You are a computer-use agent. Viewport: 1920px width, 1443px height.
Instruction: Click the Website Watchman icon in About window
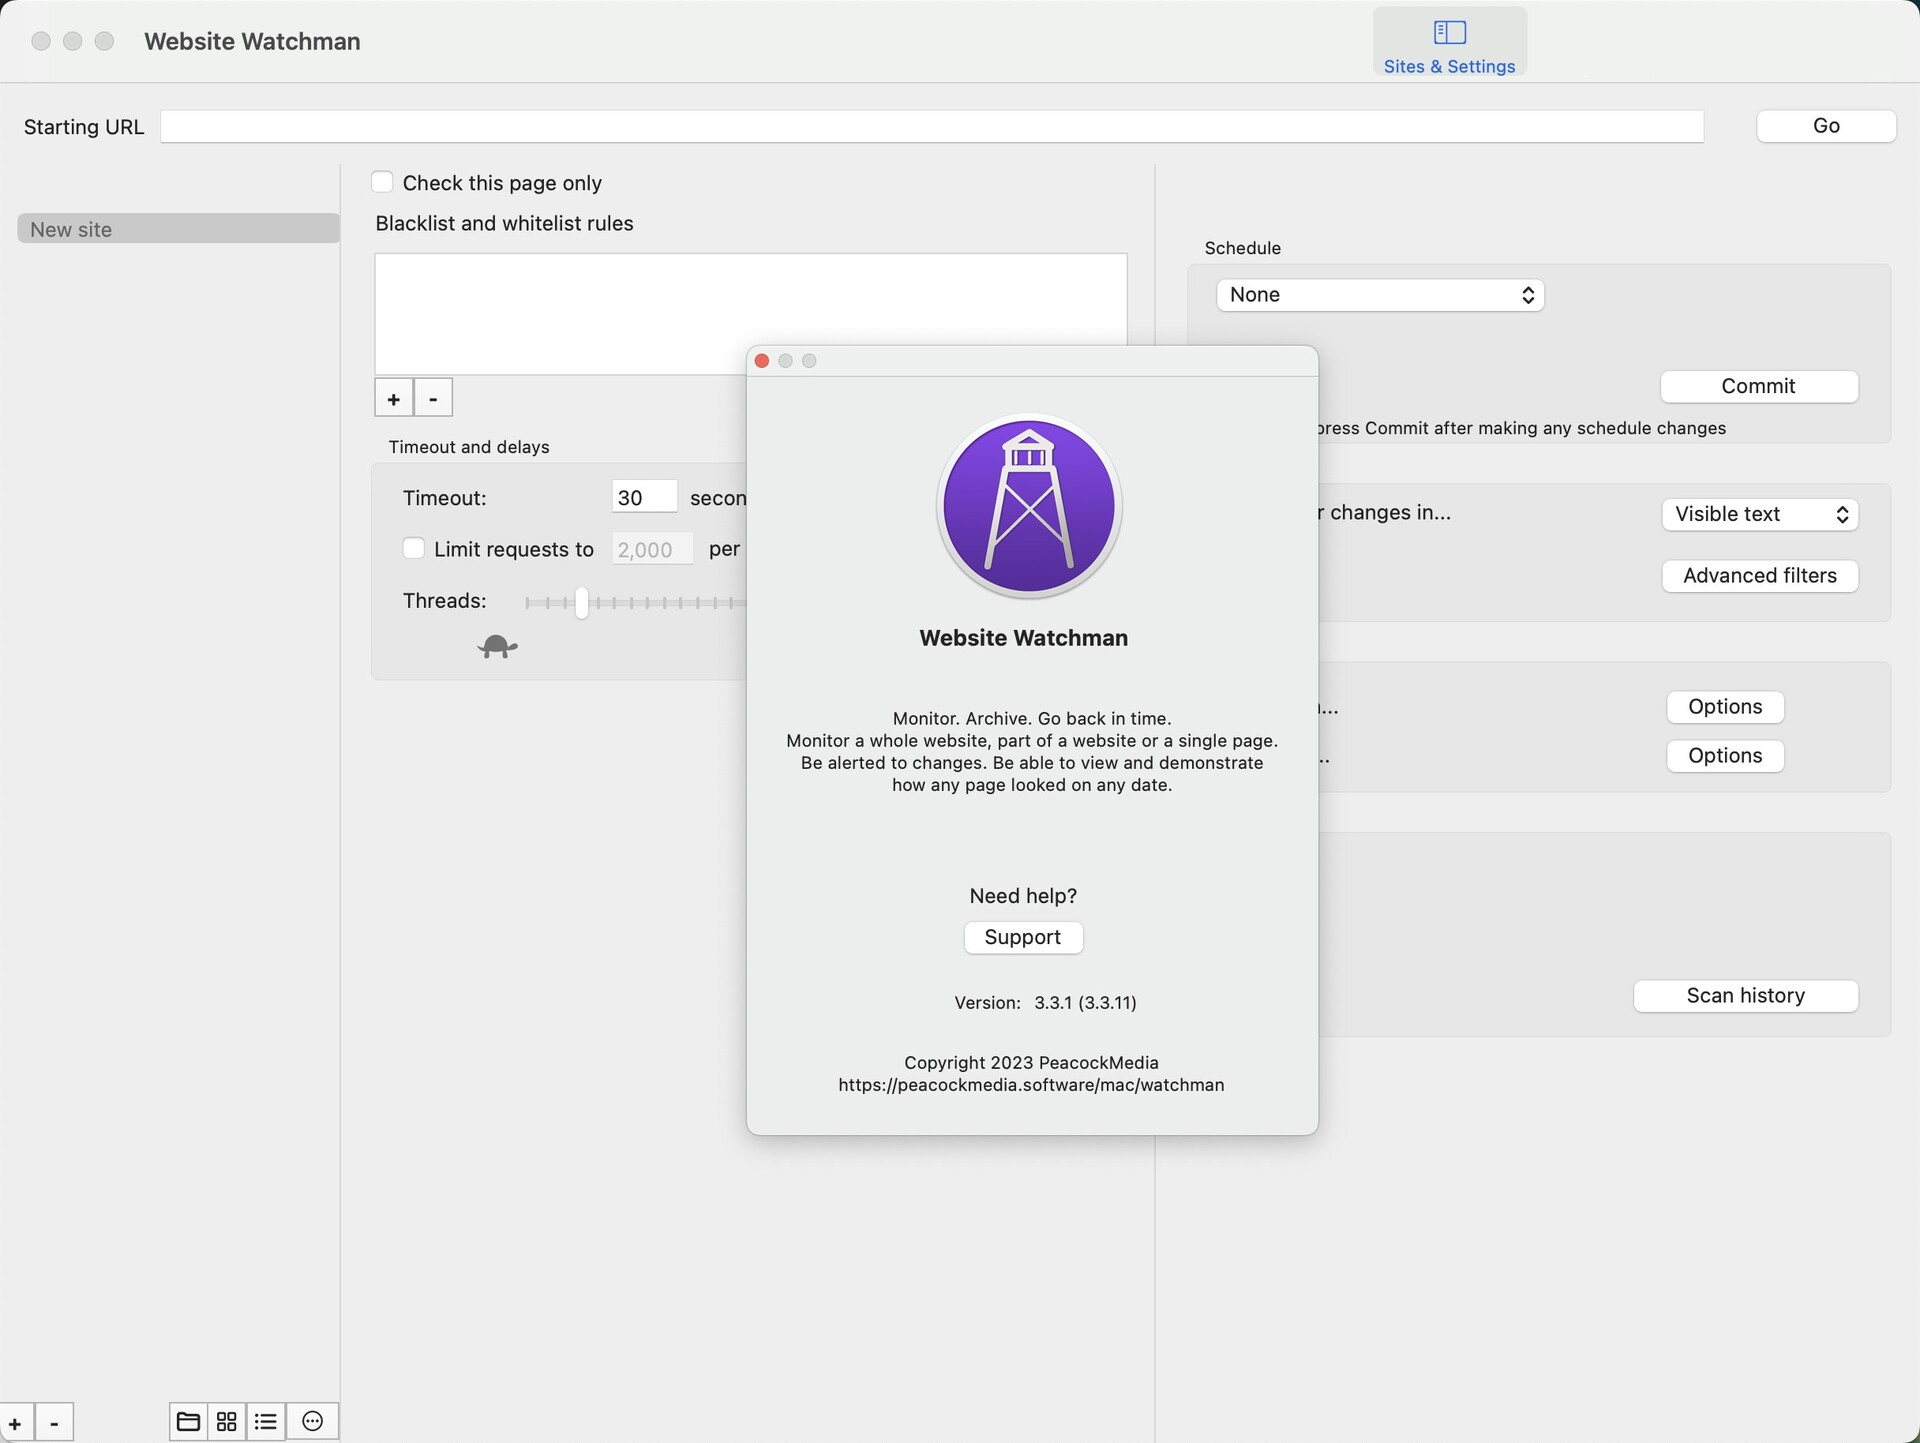tap(1029, 505)
